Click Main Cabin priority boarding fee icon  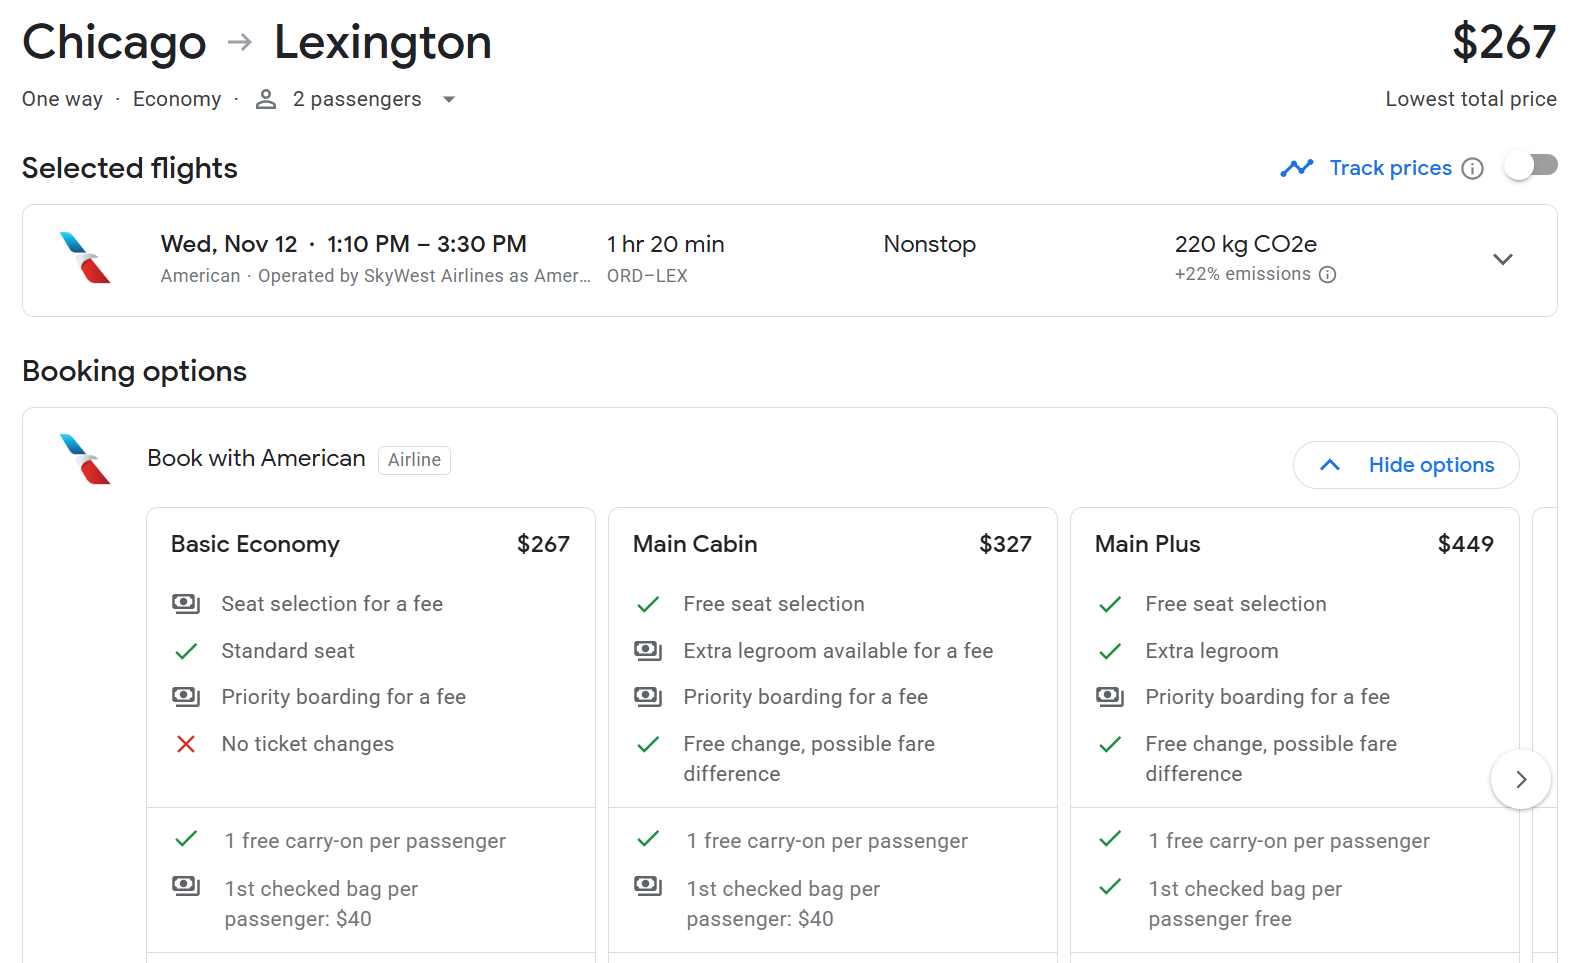648,697
